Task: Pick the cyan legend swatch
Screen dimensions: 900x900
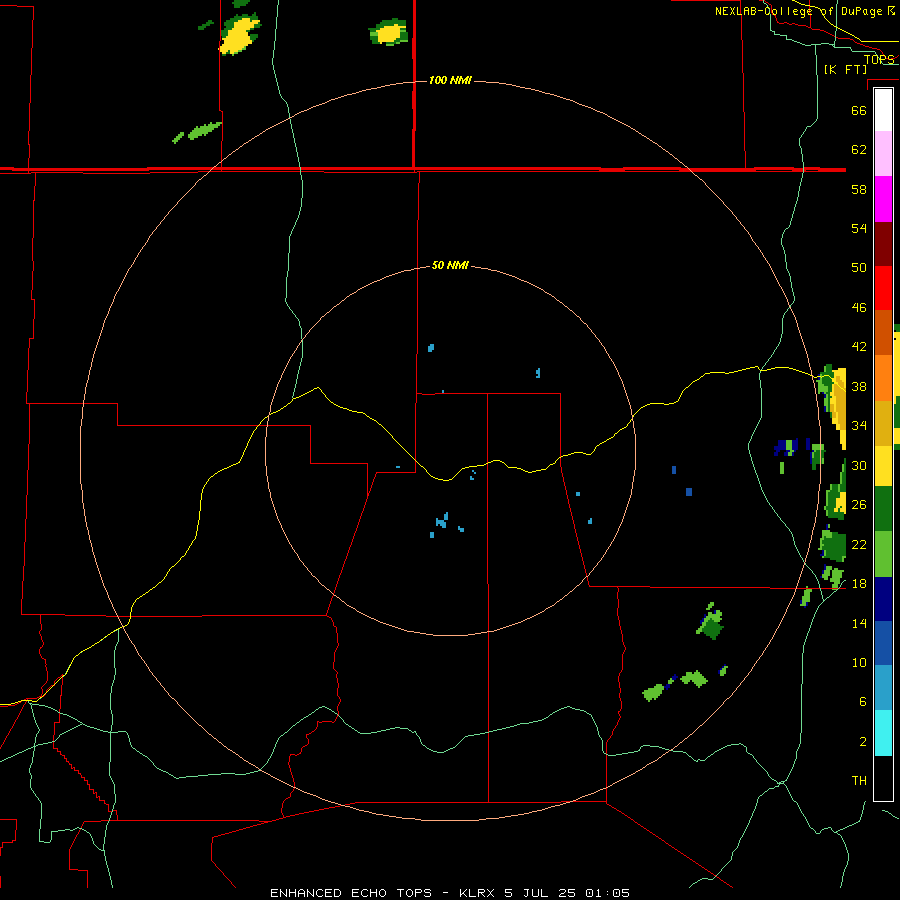Action: point(883,733)
